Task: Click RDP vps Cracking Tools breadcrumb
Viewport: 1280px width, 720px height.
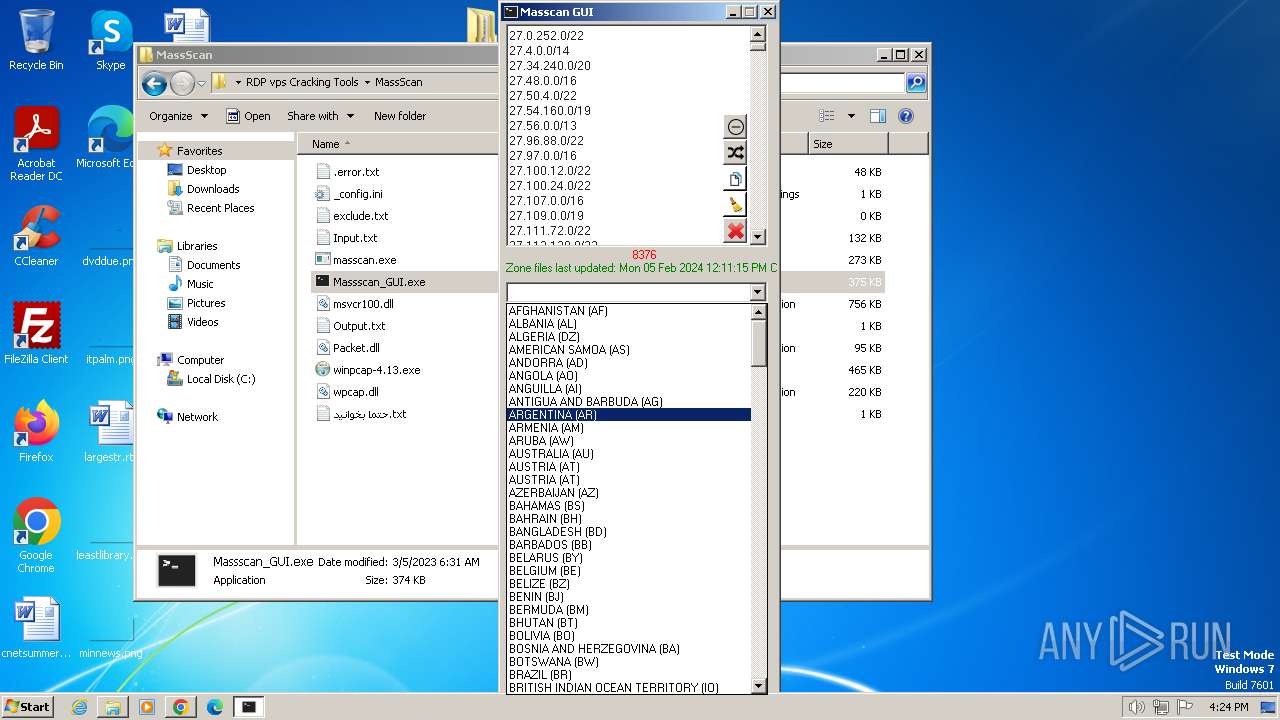Action: tap(302, 82)
